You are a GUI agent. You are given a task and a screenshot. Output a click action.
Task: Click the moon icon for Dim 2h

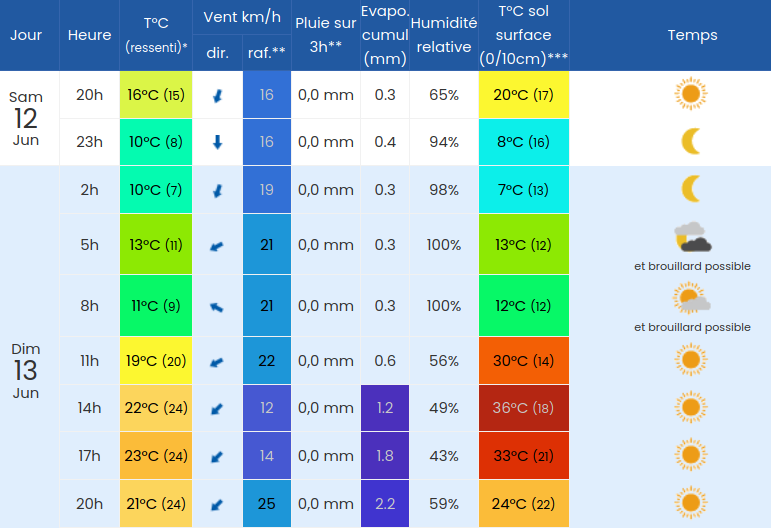[691, 189]
